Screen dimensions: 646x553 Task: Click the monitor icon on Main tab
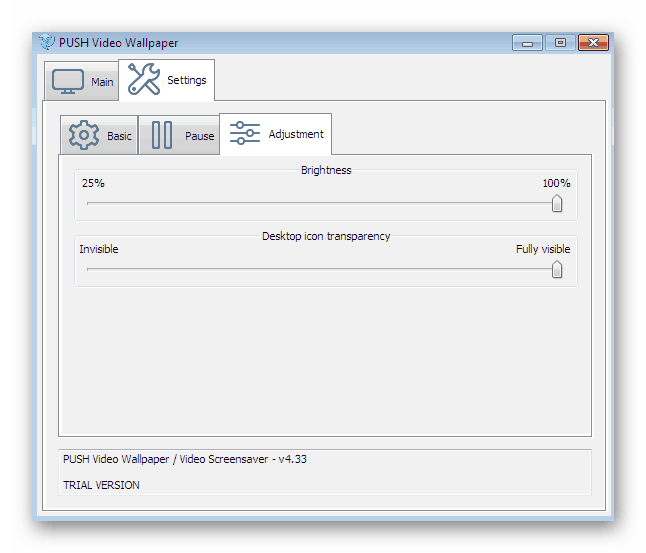pyautogui.click(x=68, y=82)
